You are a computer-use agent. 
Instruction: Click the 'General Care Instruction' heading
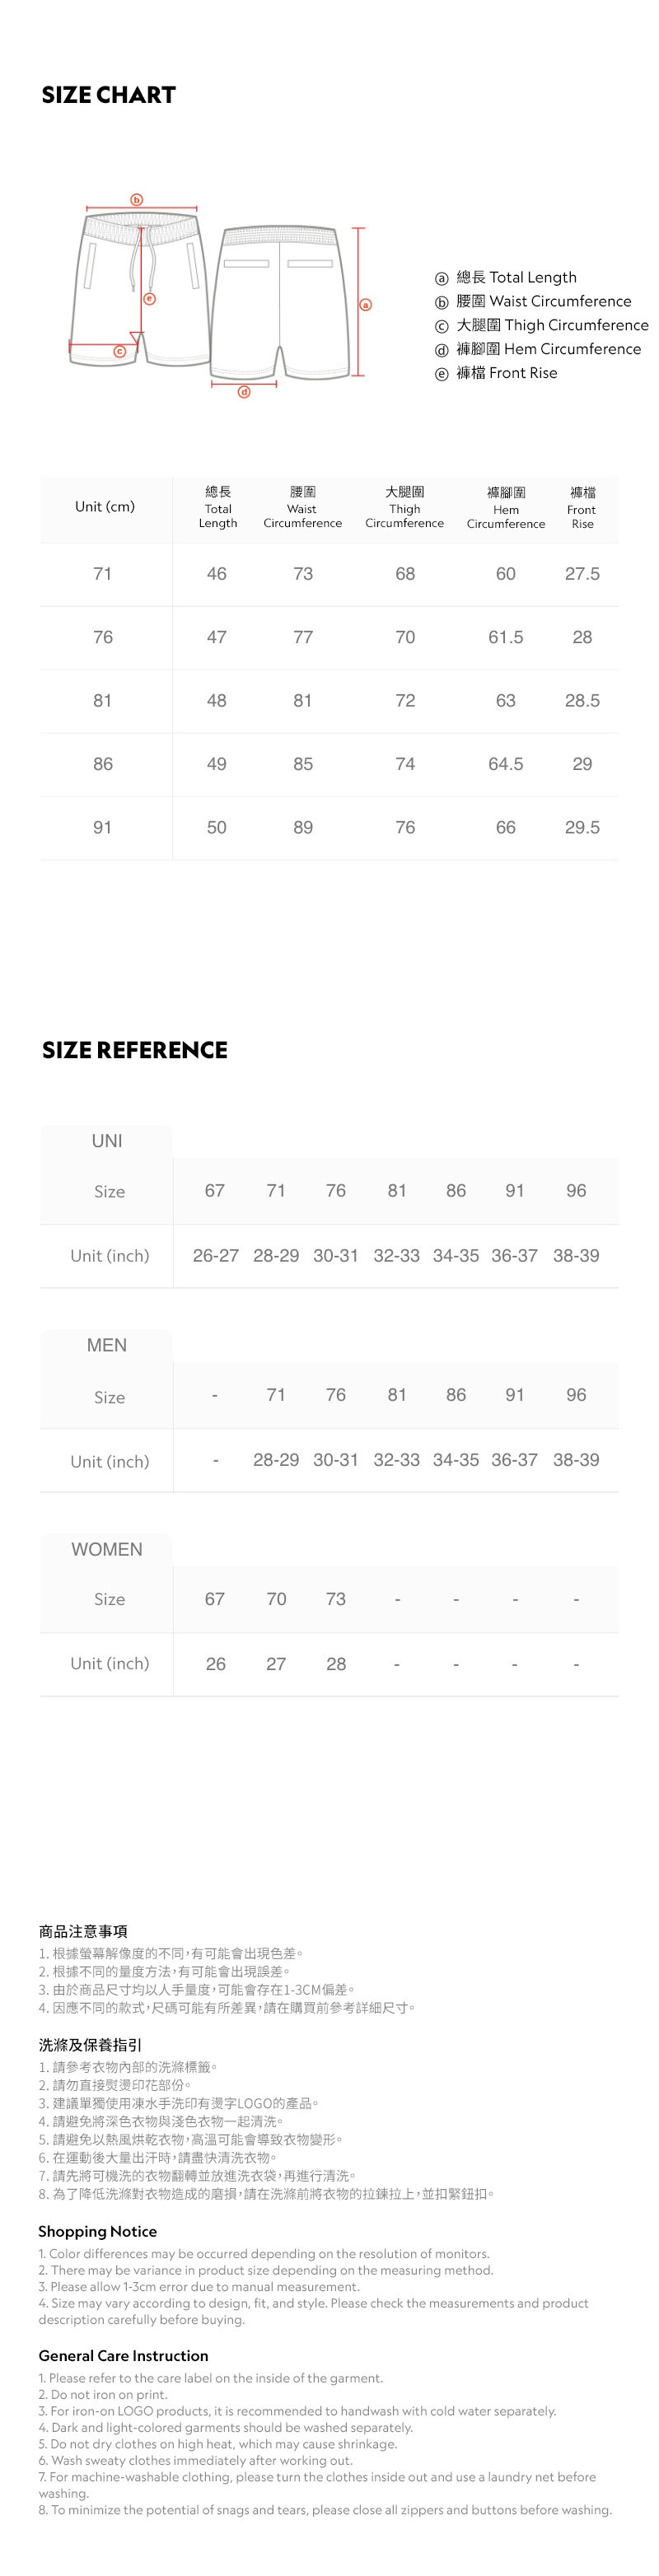[x=124, y=2355]
